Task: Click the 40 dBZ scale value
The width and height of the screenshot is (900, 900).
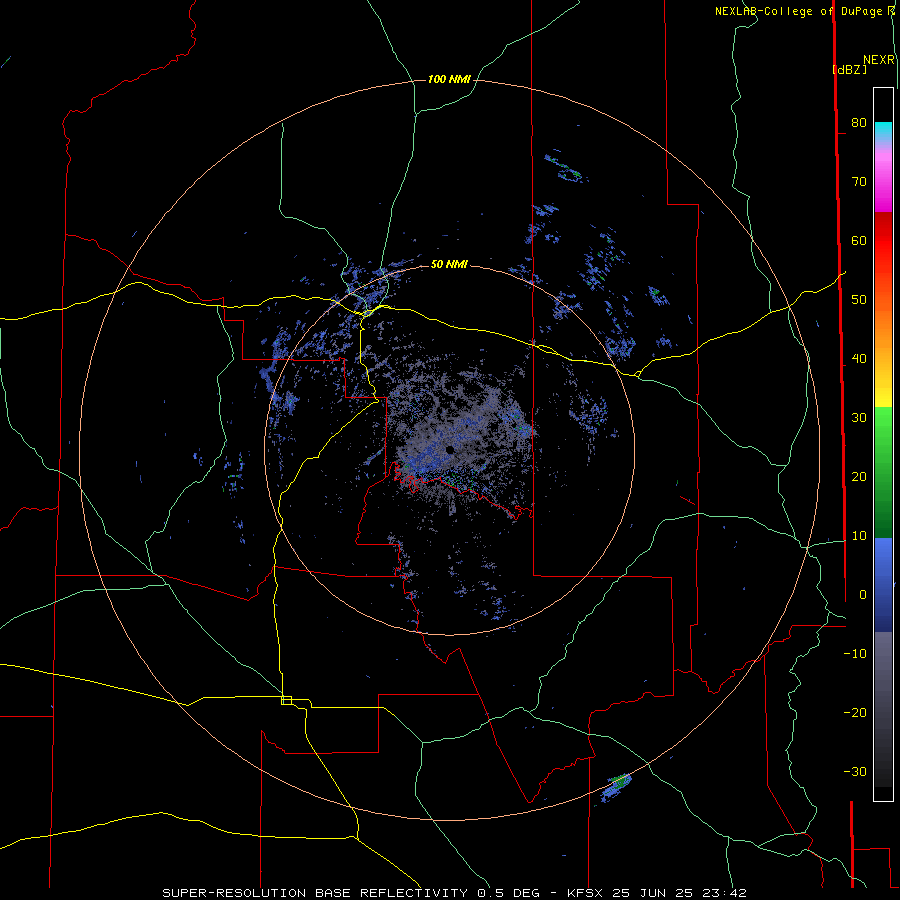Action: [x=859, y=359]
